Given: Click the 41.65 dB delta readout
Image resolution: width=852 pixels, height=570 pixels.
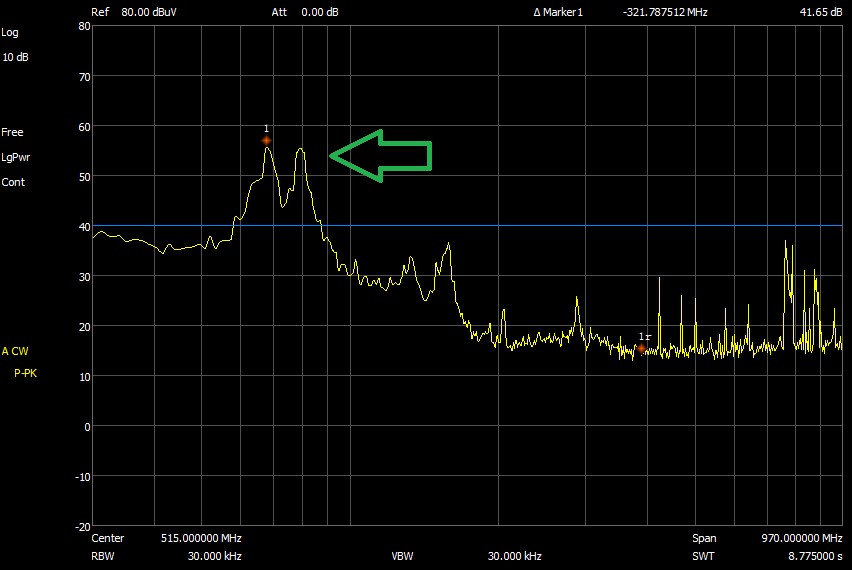Looking at the screenshot, I should [820, 12].
